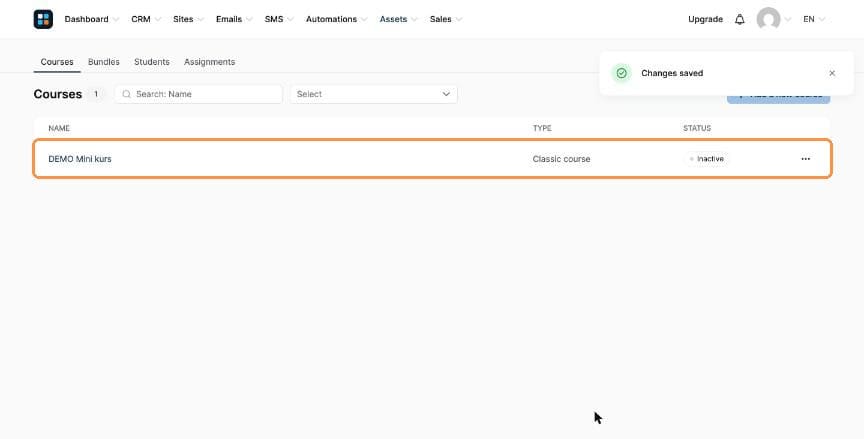Screen dimensions: 864x439
Task: Click the Search: Name field
Action: 198,94
